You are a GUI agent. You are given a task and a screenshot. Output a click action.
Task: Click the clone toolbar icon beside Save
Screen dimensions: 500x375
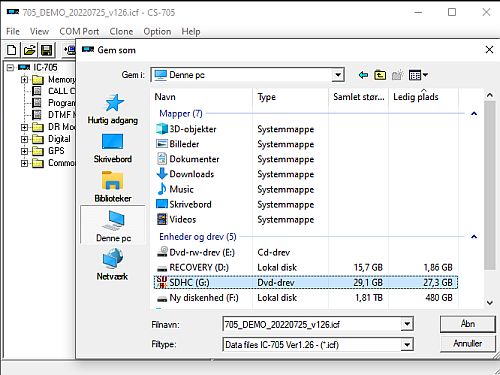pyautogui.click(x=69, y=50)
